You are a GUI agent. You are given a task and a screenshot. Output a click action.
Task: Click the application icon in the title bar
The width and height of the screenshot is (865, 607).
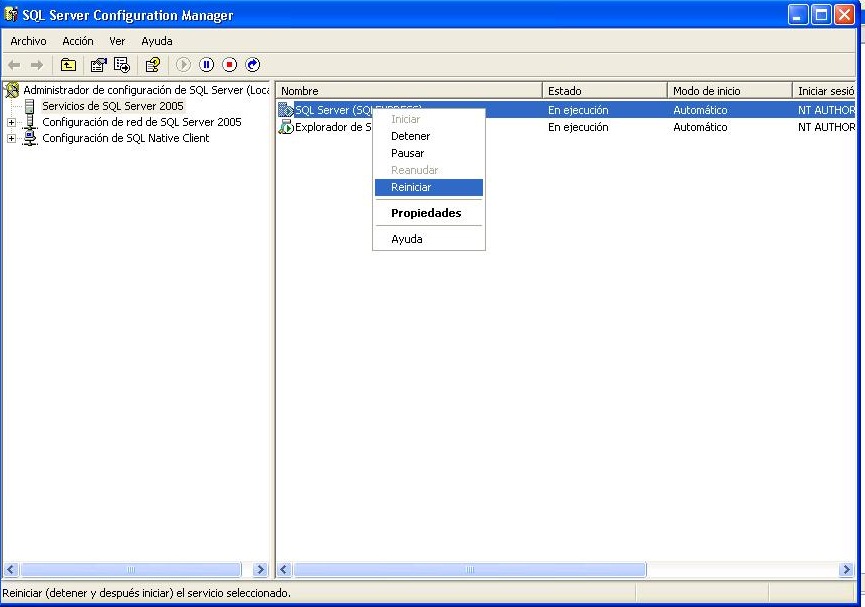click(x=11, y=14)
